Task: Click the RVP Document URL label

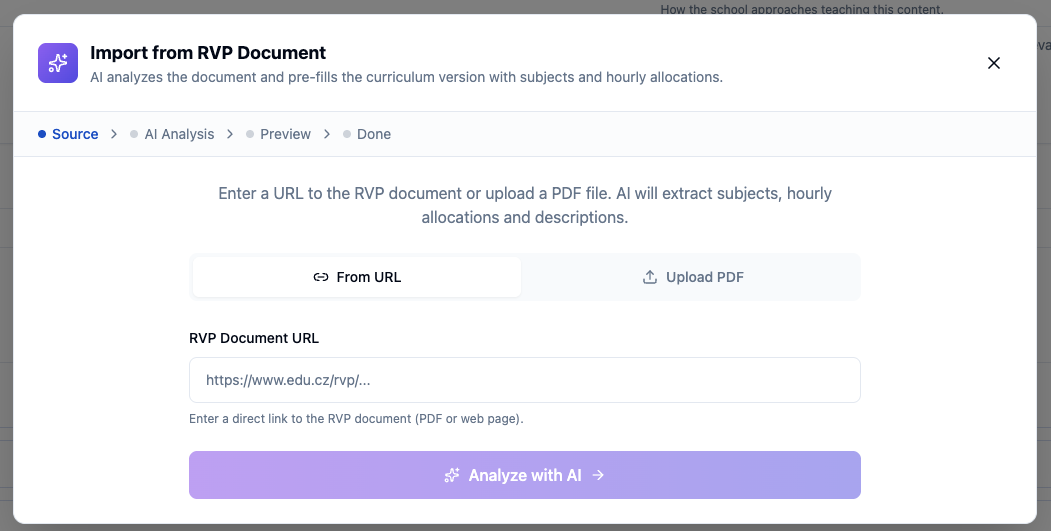Action: [x=254, y=338]
